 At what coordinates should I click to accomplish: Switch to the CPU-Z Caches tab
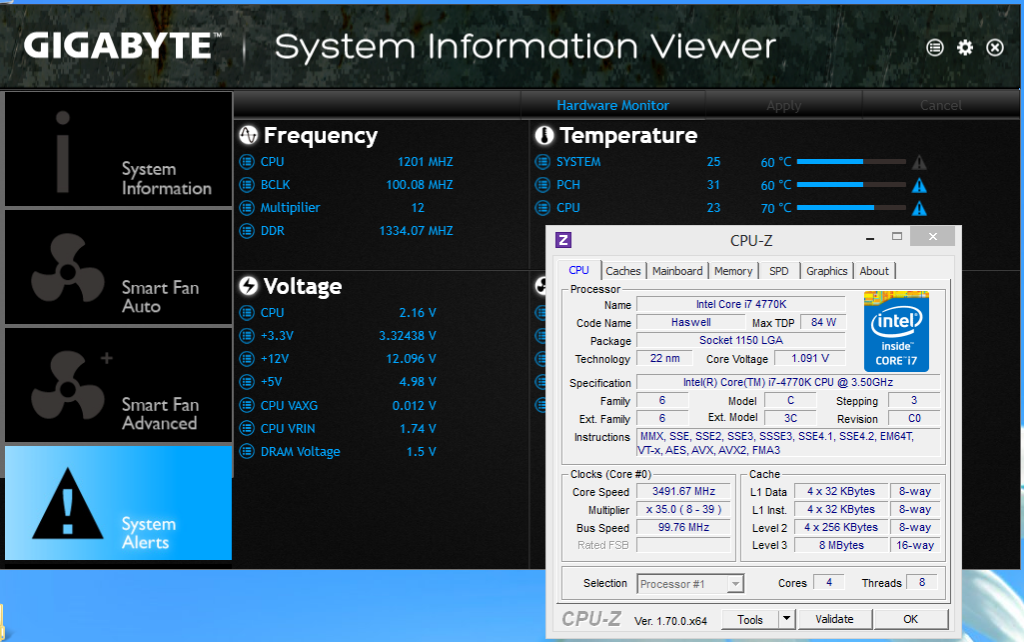tap(623, 271)
